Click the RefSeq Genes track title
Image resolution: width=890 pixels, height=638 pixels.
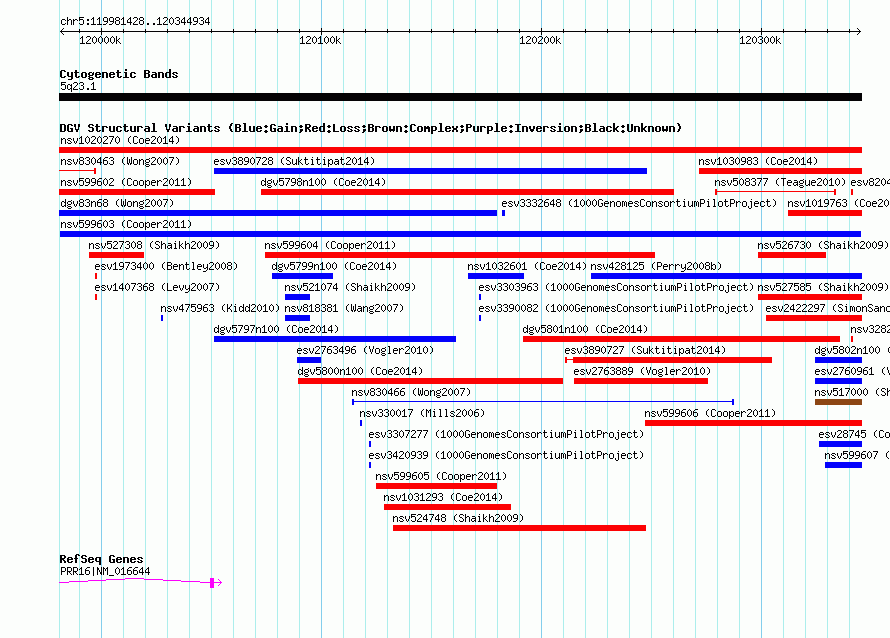pos(101,559)
